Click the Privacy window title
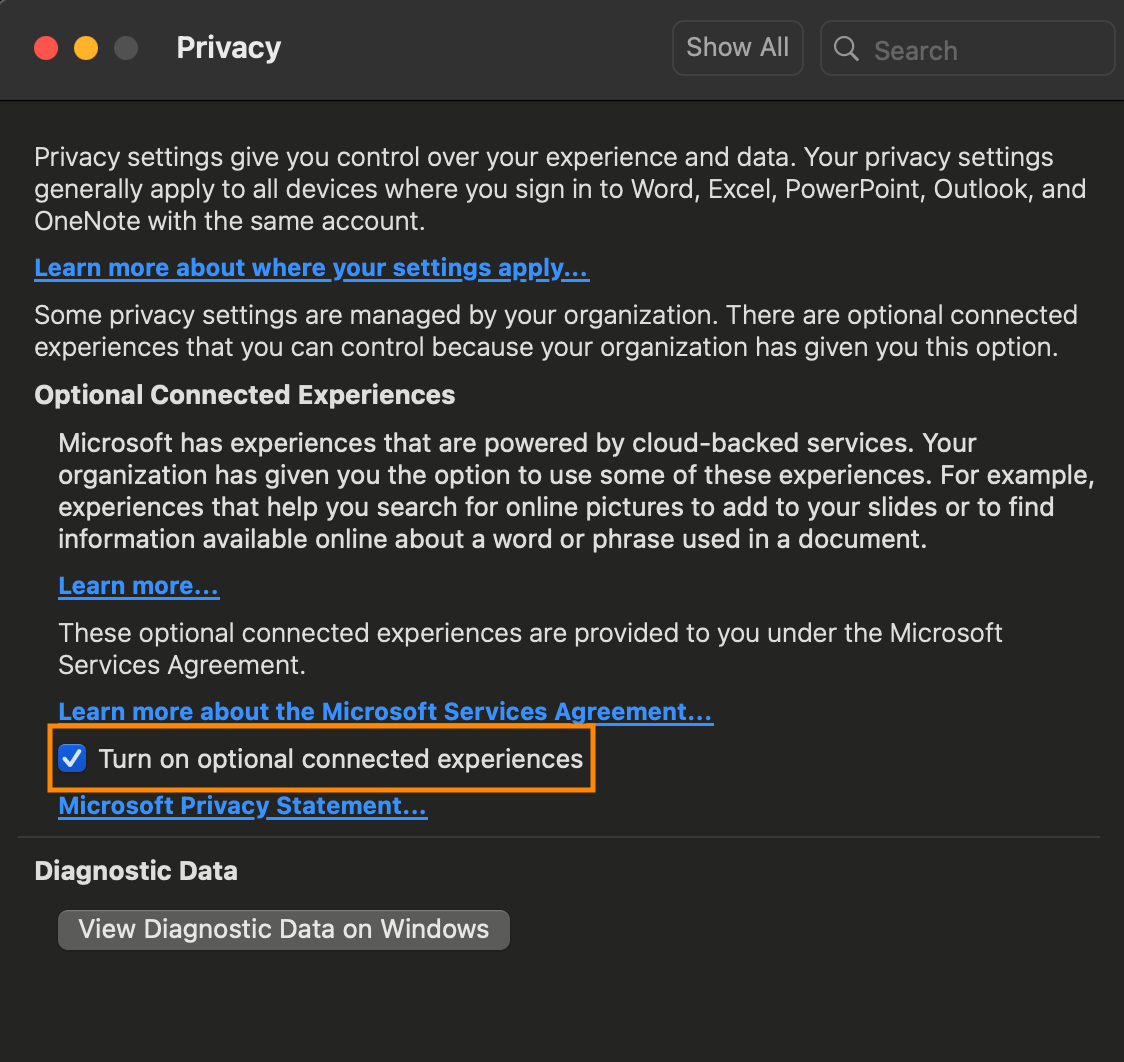Image resolution: width=1124 pixels, height=1062 pixels. [228, 48]
